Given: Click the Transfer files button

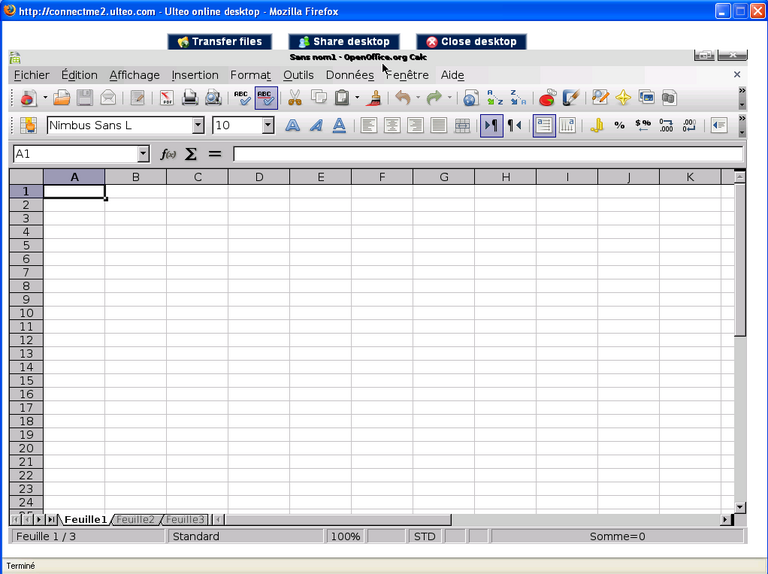Looking at the screenshot, I should (x=219, y=42).
